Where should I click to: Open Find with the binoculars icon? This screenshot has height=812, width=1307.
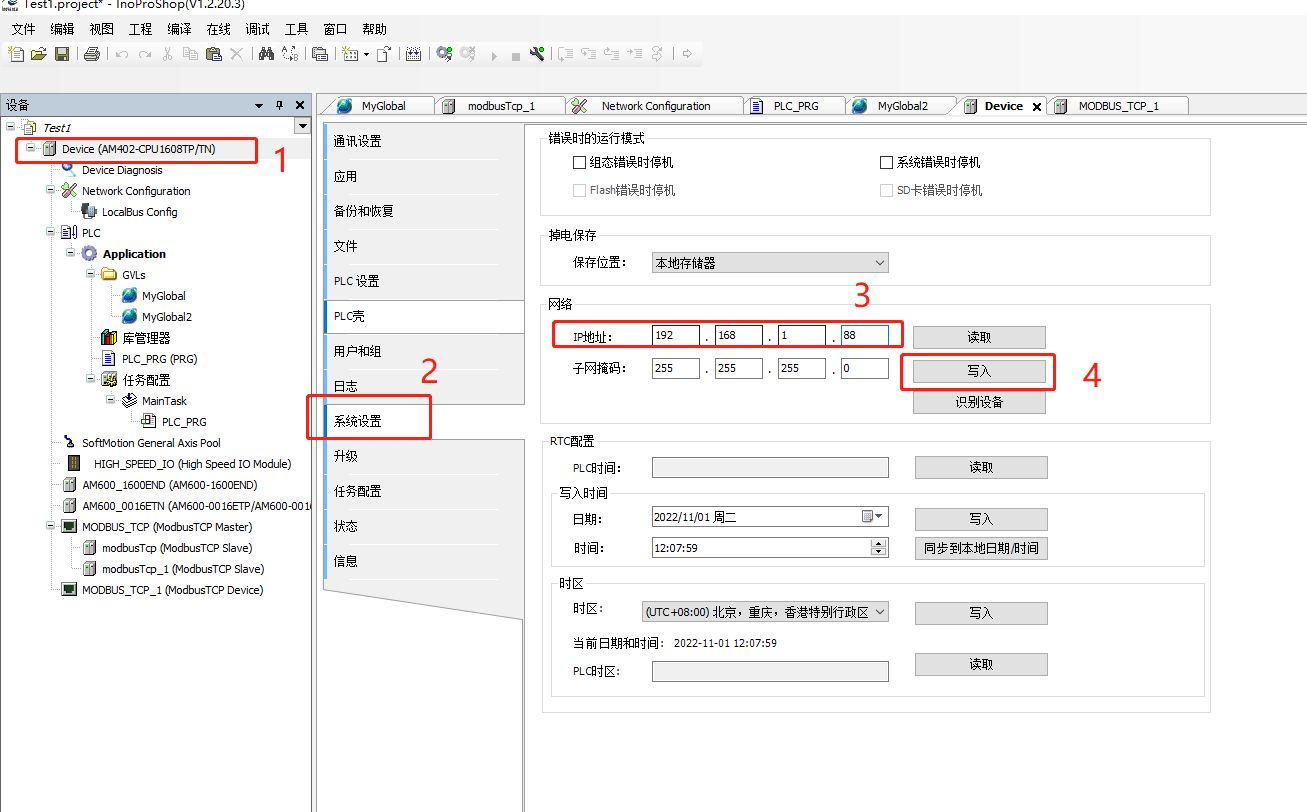[x=266, y=54]
